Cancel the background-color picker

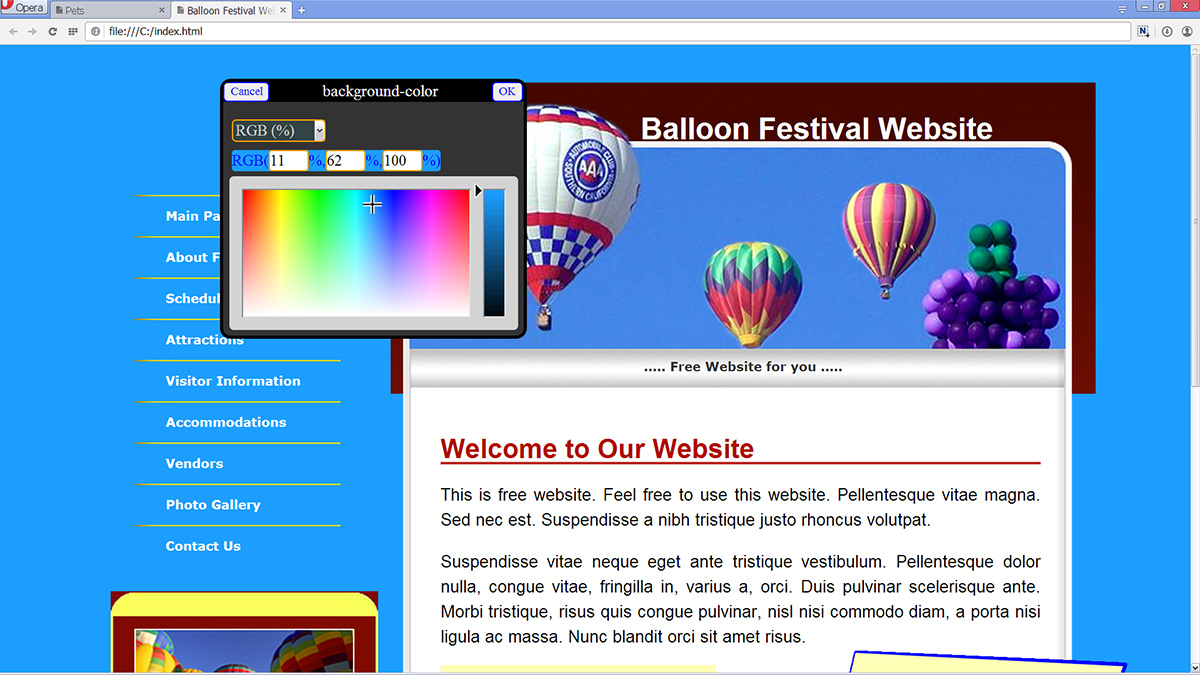pos(246,91)
